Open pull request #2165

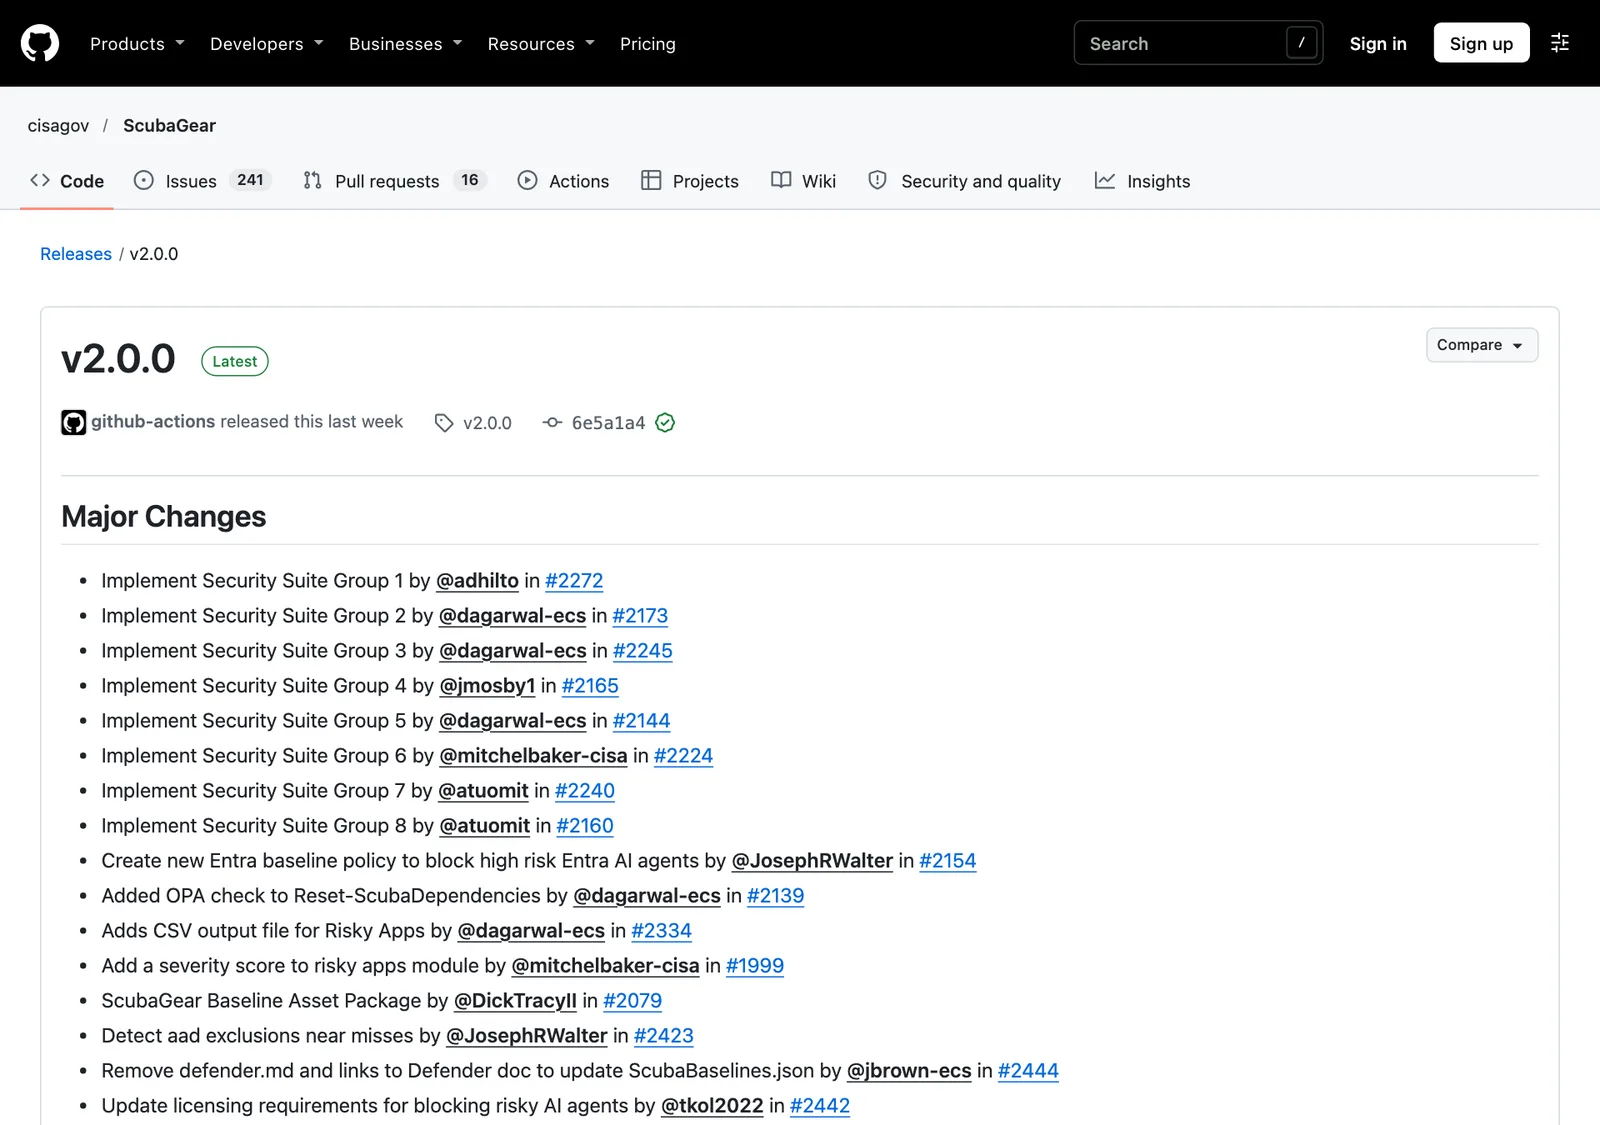click(590, 686)
